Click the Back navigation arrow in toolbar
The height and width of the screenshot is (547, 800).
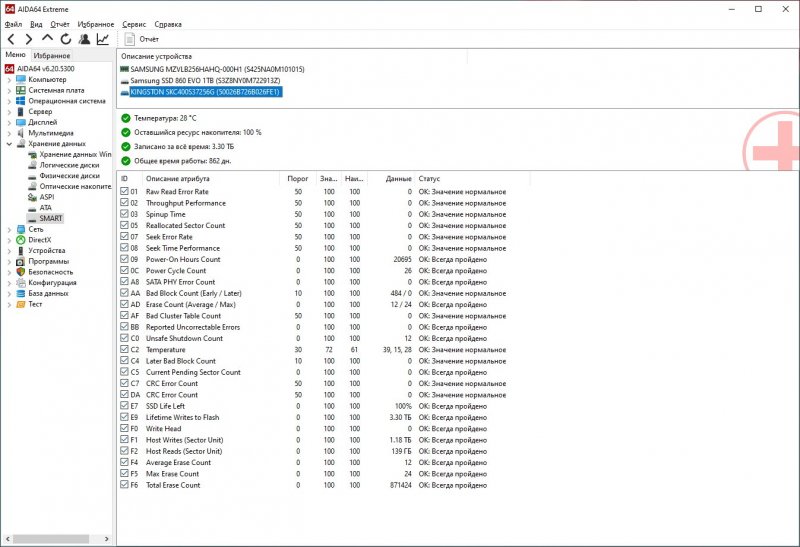click(x=11, y=39)
